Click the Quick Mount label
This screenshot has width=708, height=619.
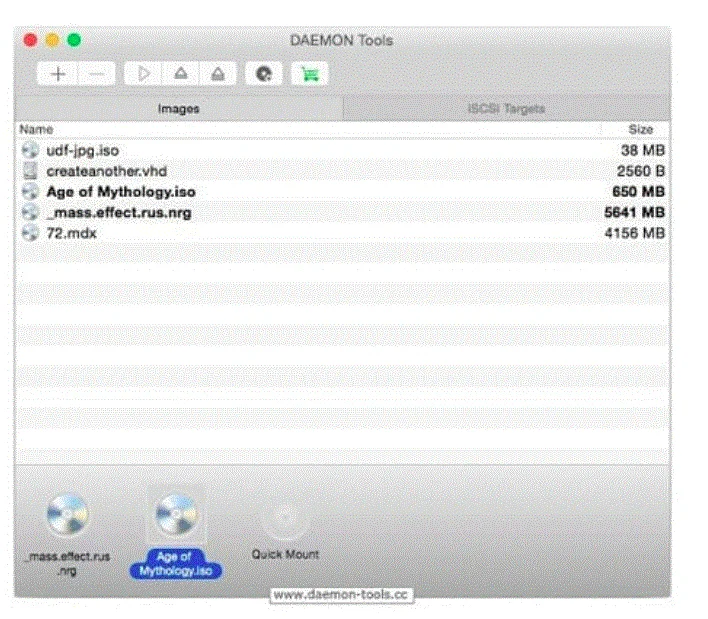285,554
